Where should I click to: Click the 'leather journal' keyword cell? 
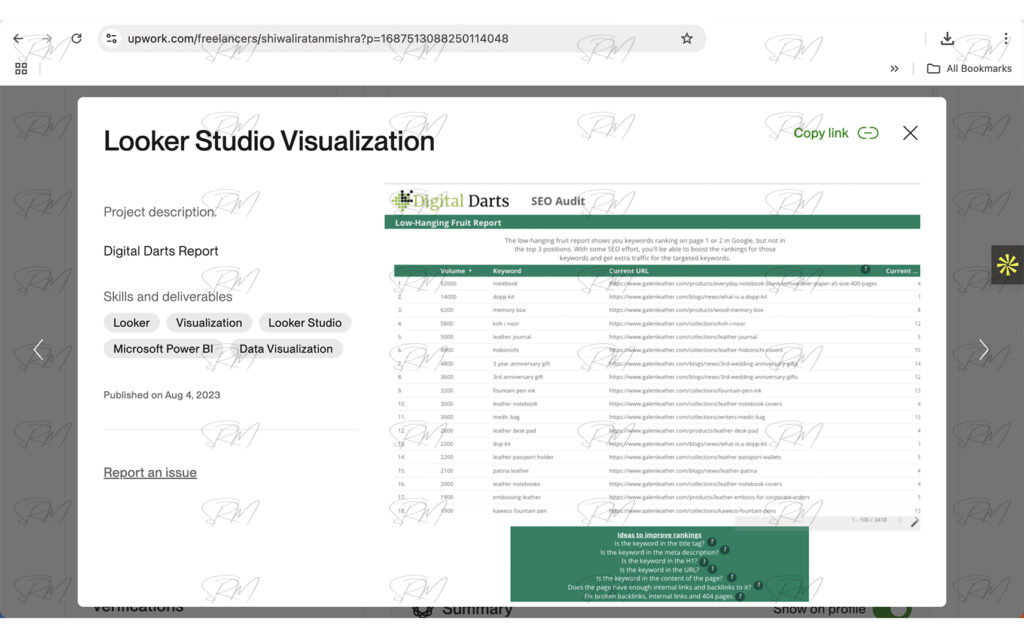pyautogui.click(x=512, y=337)
